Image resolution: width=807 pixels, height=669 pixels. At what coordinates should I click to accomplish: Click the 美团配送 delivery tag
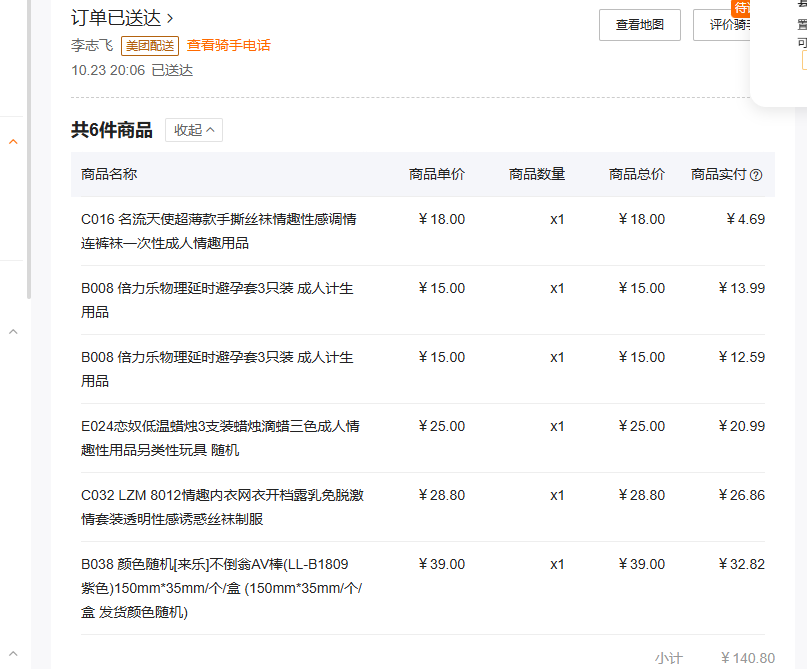click(150, 45)
